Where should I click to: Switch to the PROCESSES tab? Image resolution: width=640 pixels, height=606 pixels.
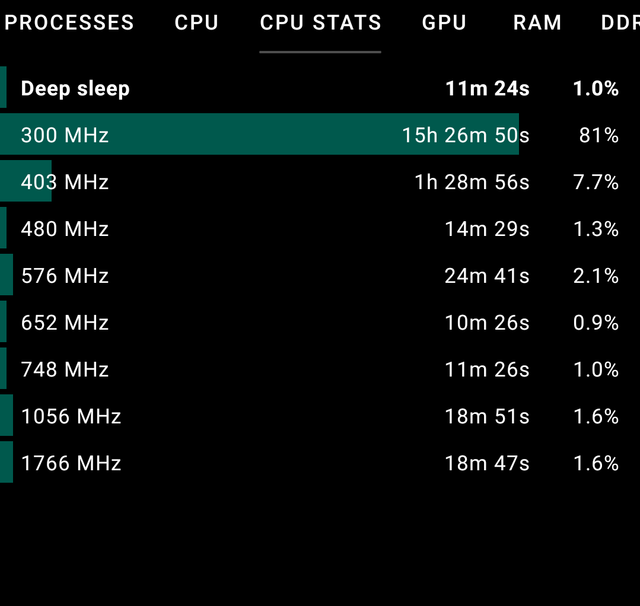pos(67,22)
